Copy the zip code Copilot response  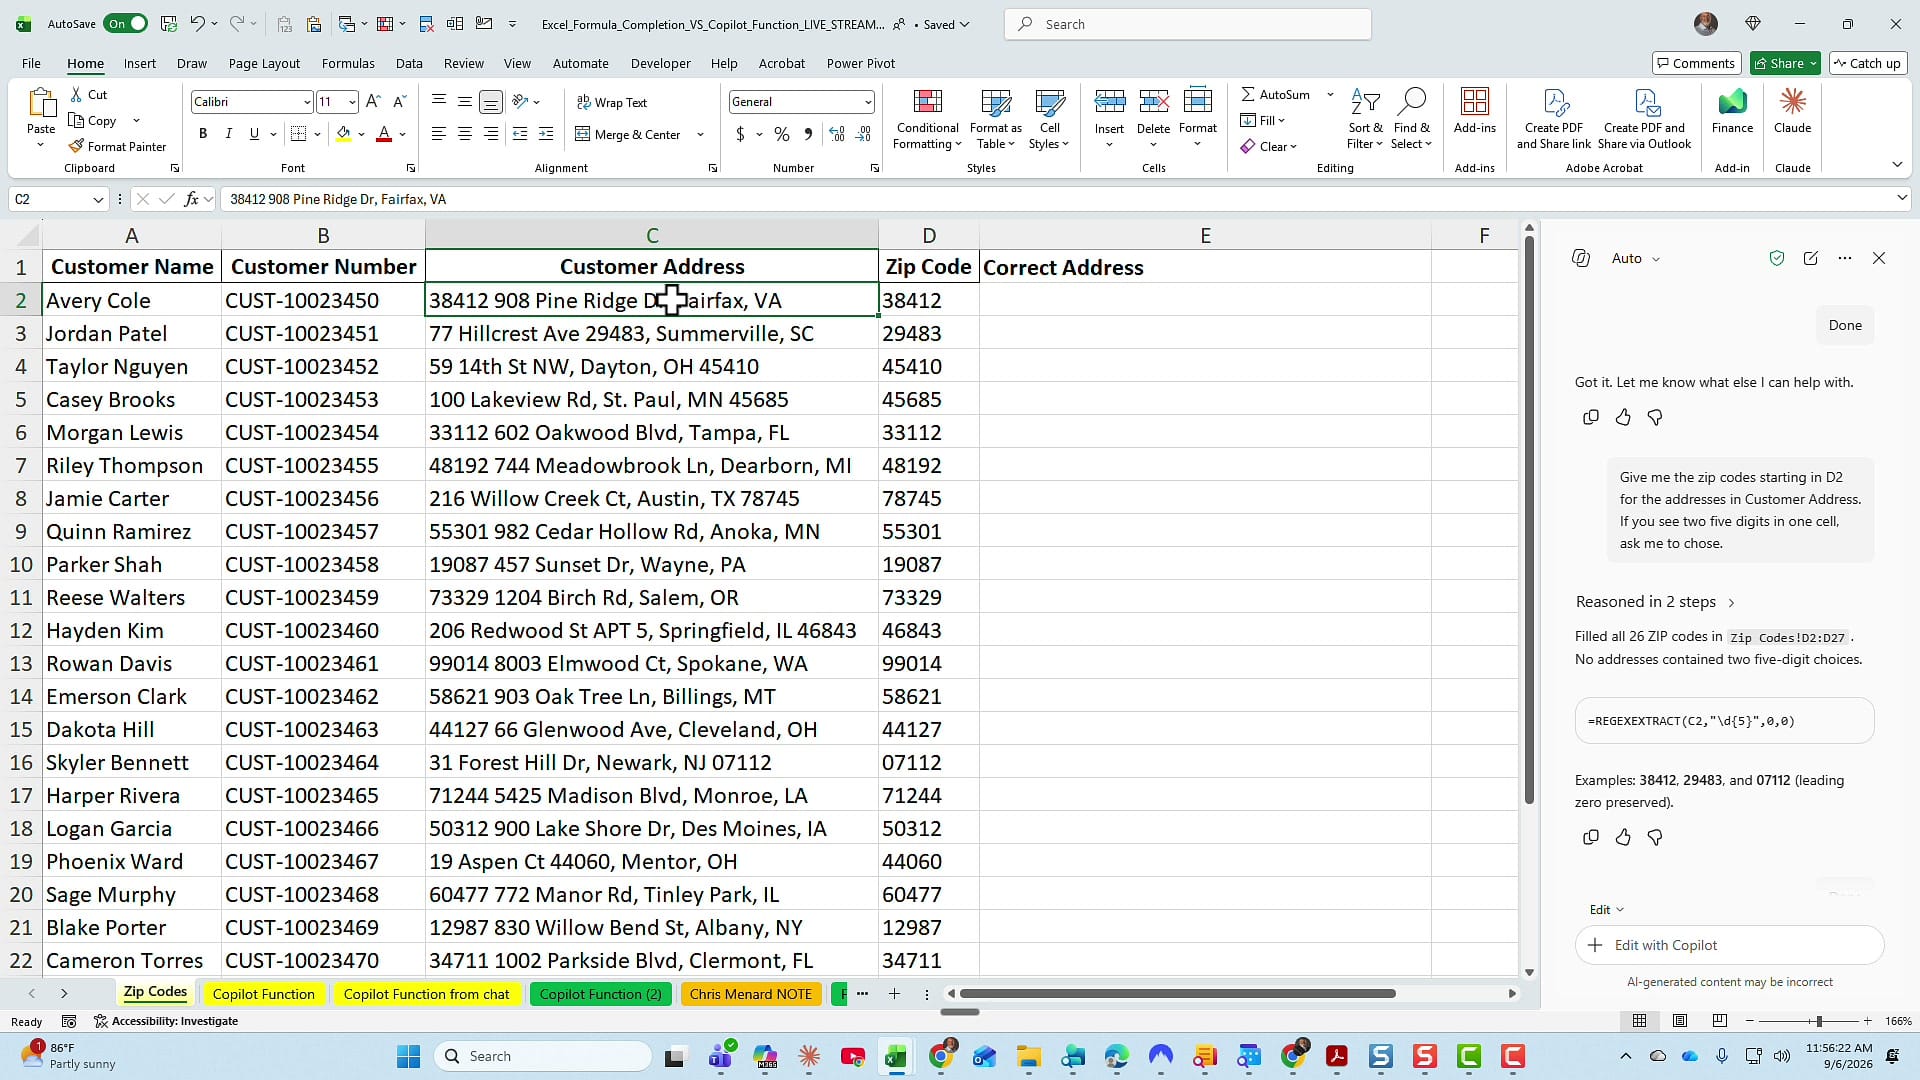pyautogui.click(x=1591, y=837)
